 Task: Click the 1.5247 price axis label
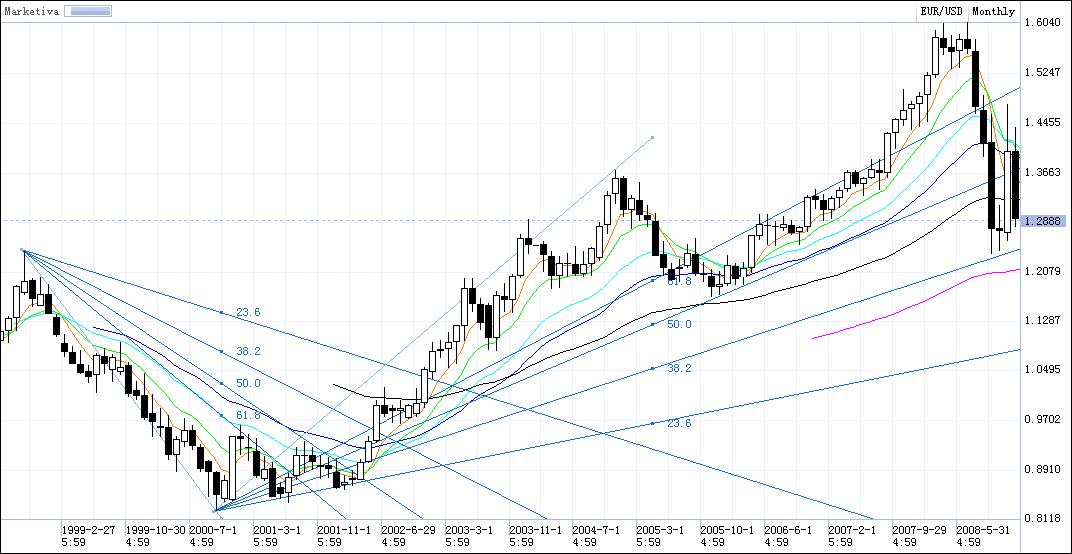(x=1042, y=72)
